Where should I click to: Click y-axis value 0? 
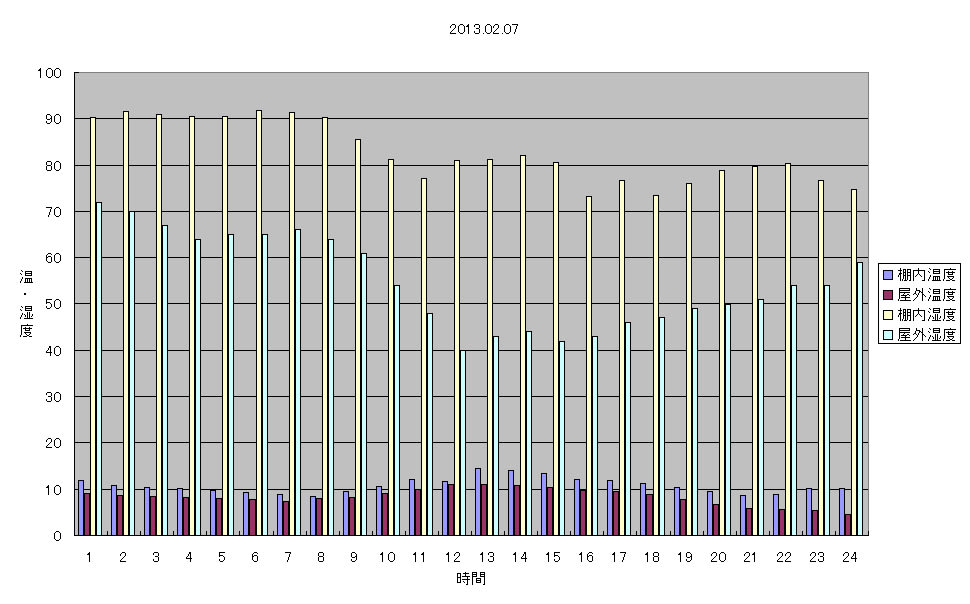click(x=58, y=536)
